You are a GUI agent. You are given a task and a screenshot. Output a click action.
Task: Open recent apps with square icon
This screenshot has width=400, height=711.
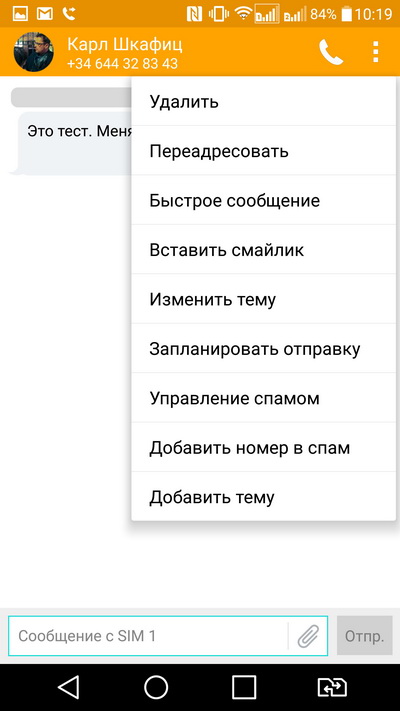(x=244, y=687)
